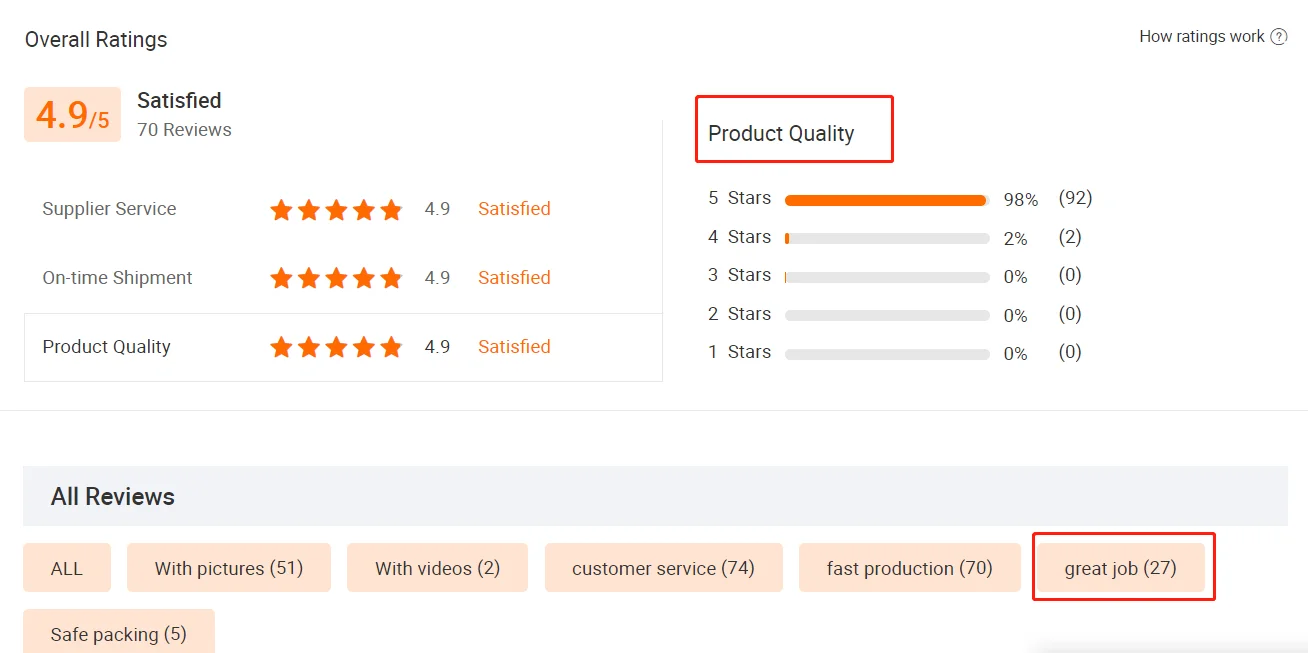Click the 4.9/5 overall score badge
The width and height of the screenshot is (1308, 653).
pos(72,115)
